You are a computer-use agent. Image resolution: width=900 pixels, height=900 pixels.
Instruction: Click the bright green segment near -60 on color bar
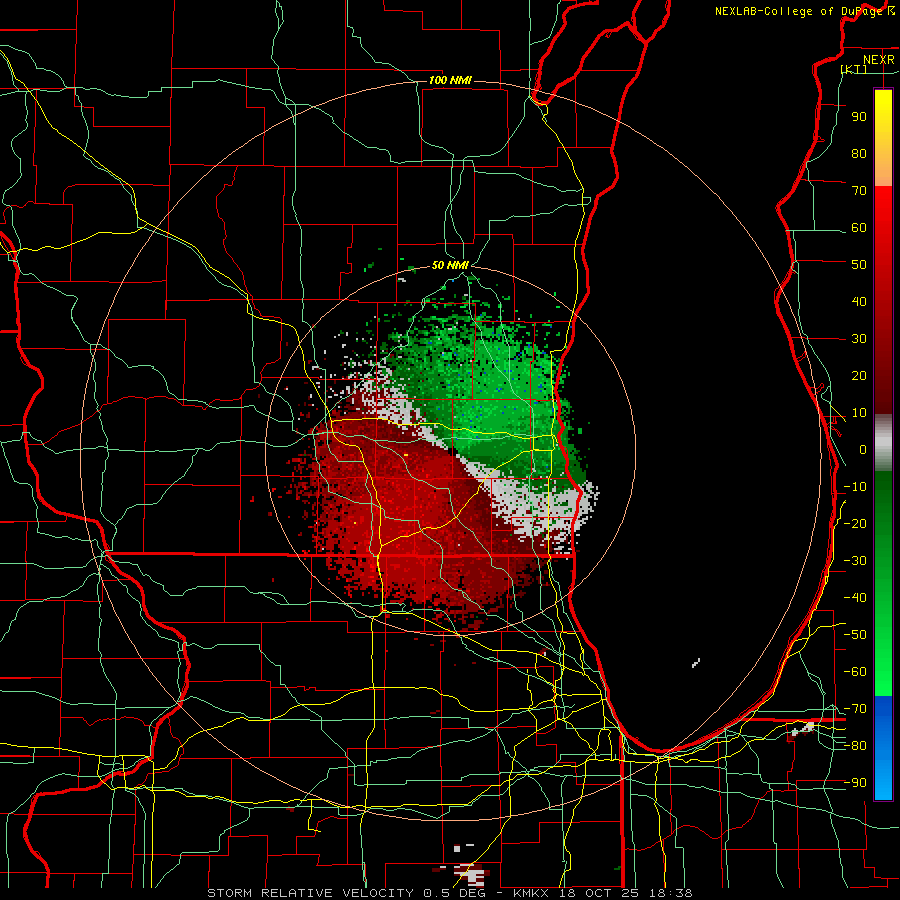tap(883, 672)
